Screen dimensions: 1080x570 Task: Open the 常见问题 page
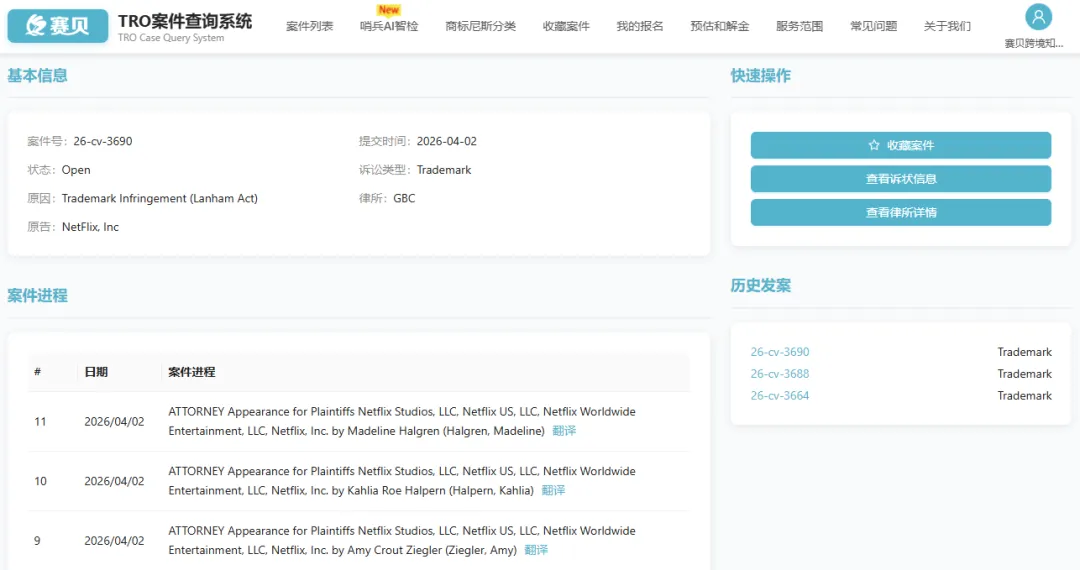(x=873, y=26)
